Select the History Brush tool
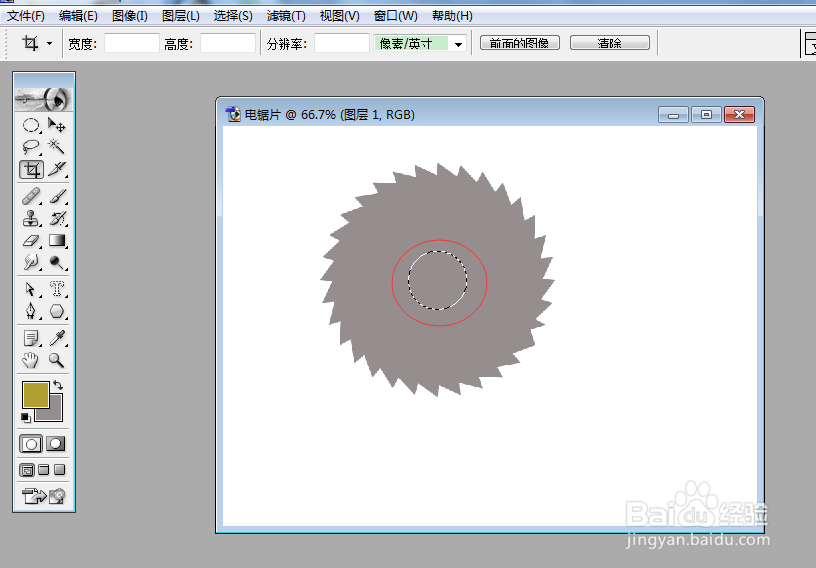 click(57, 219)
